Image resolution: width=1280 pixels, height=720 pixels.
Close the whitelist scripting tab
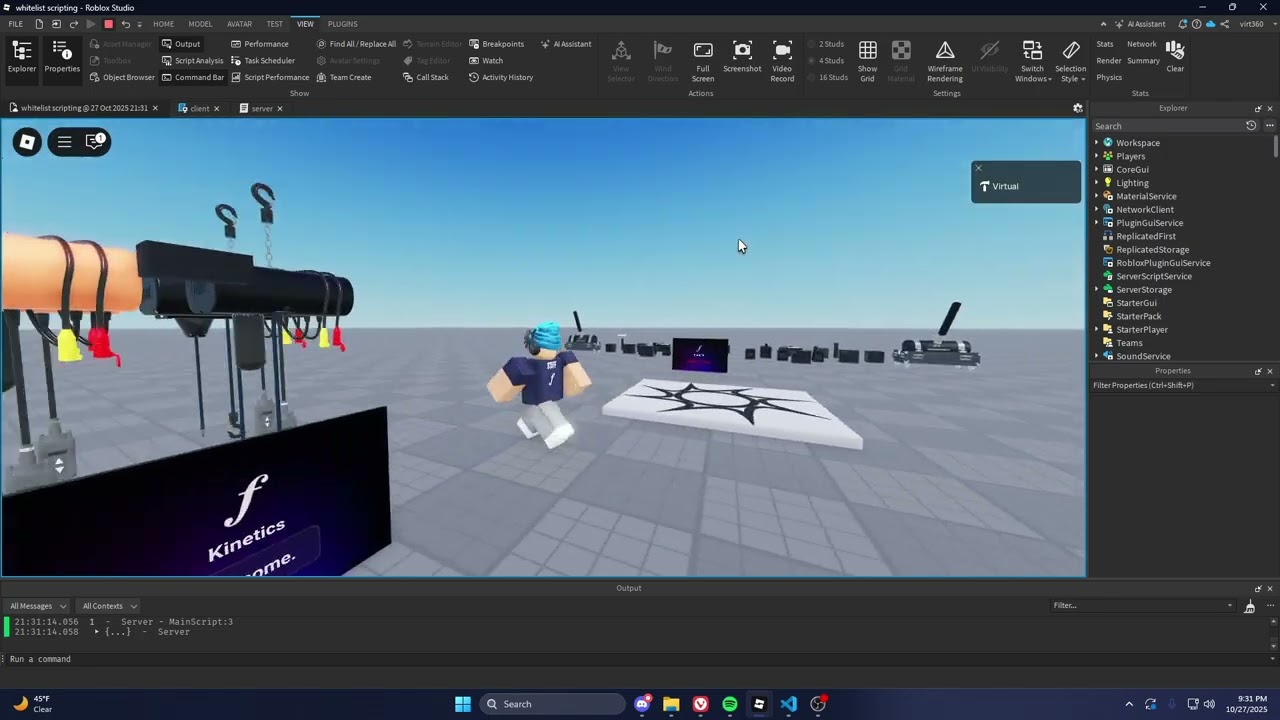tap(155, 108)
